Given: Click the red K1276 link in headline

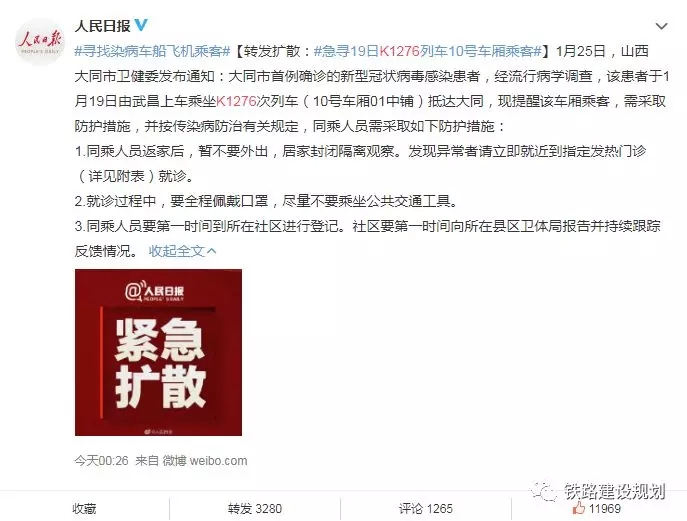Looking at the screenshot, I should coord(400,51).
